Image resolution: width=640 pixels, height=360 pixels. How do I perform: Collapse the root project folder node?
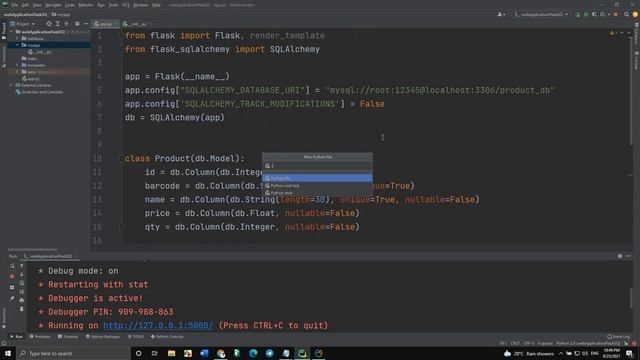click(x=12, y=32)
